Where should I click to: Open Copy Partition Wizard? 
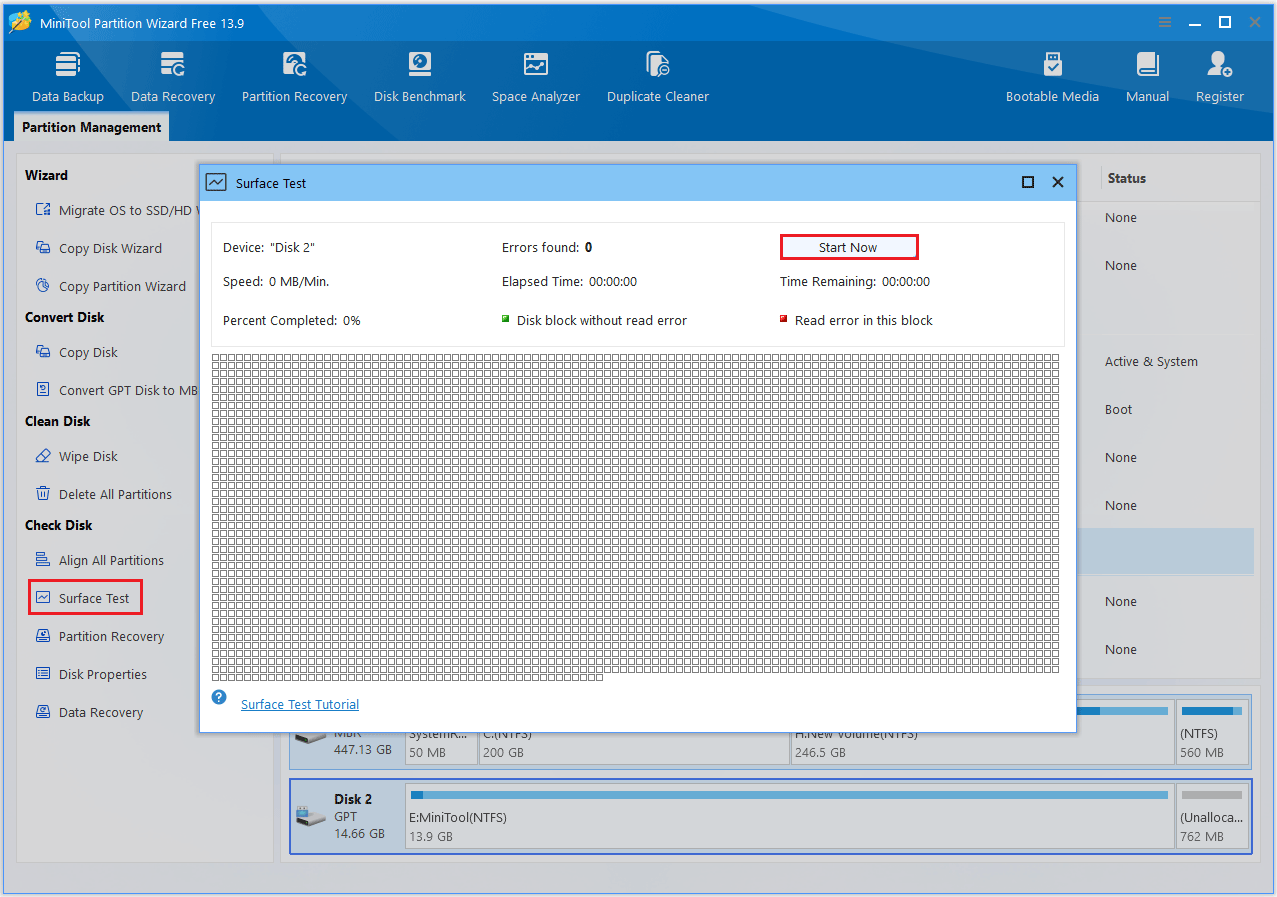click(x=110, y=286)
